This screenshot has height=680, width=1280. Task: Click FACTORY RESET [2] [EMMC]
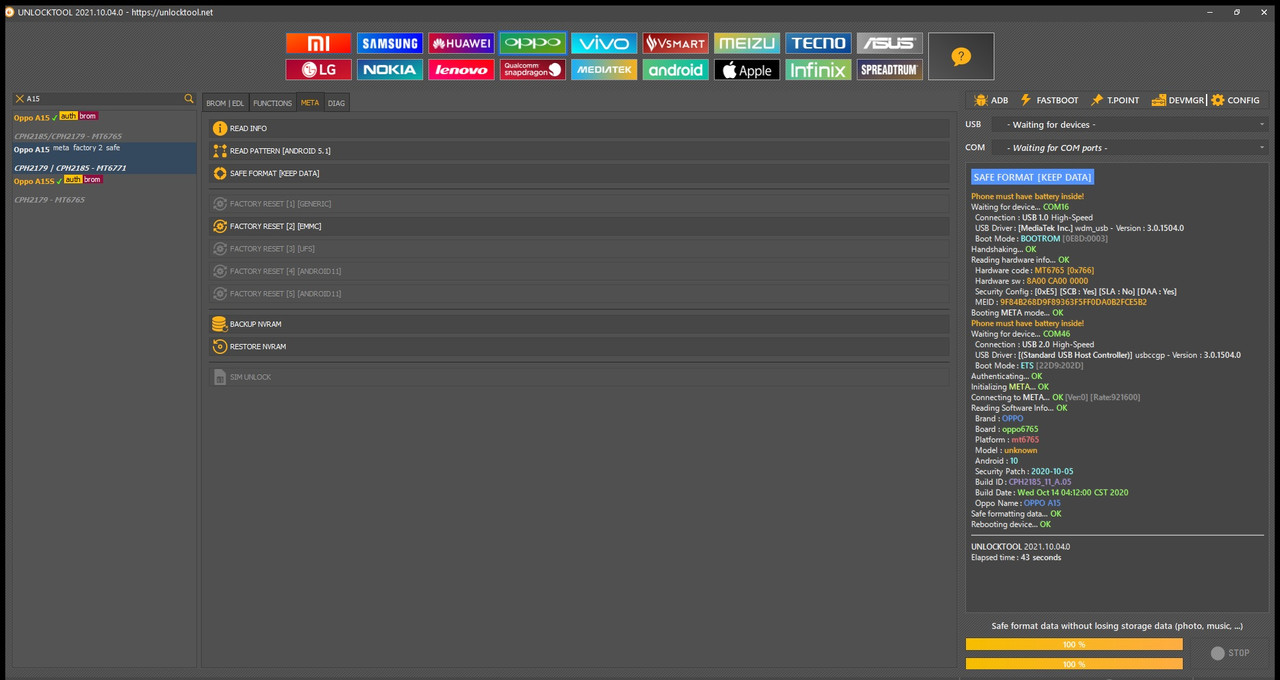[579, 226]
